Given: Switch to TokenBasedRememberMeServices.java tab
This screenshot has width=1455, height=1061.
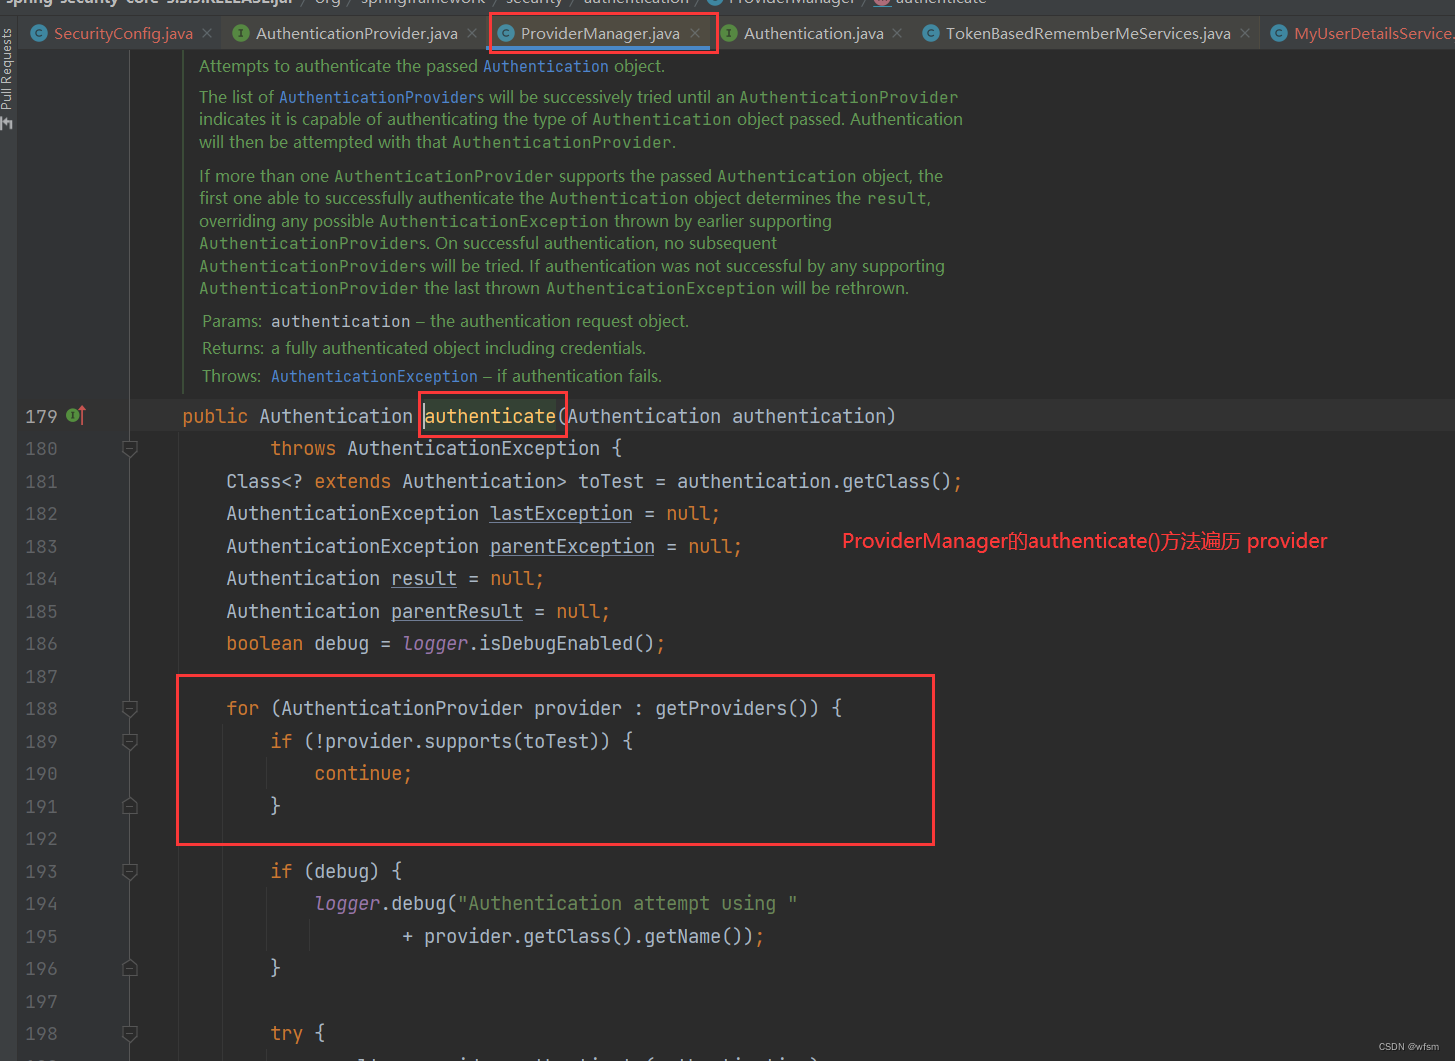Looking at the screenshot, I should click(1088, 34).
